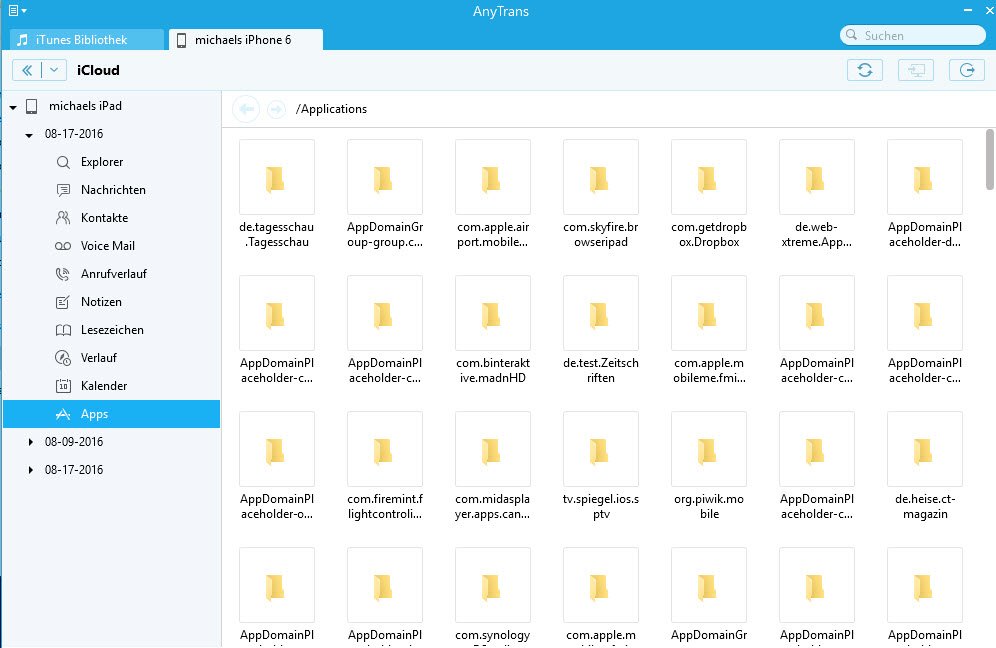Select the com.synology folder in the bottom row
Screen dimensions: 996x648
[493, 597]
